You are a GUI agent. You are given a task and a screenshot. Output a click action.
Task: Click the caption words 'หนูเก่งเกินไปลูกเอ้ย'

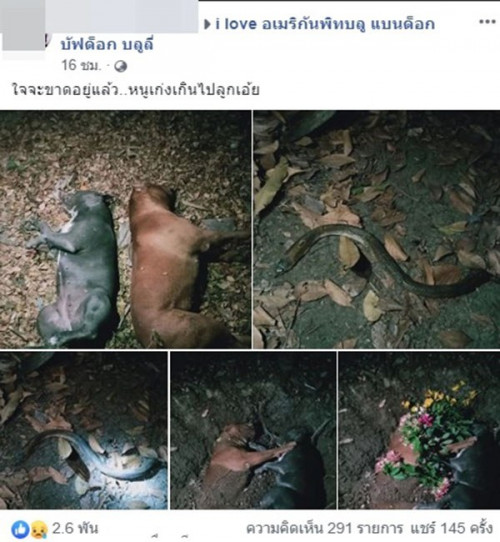[194, 90]
